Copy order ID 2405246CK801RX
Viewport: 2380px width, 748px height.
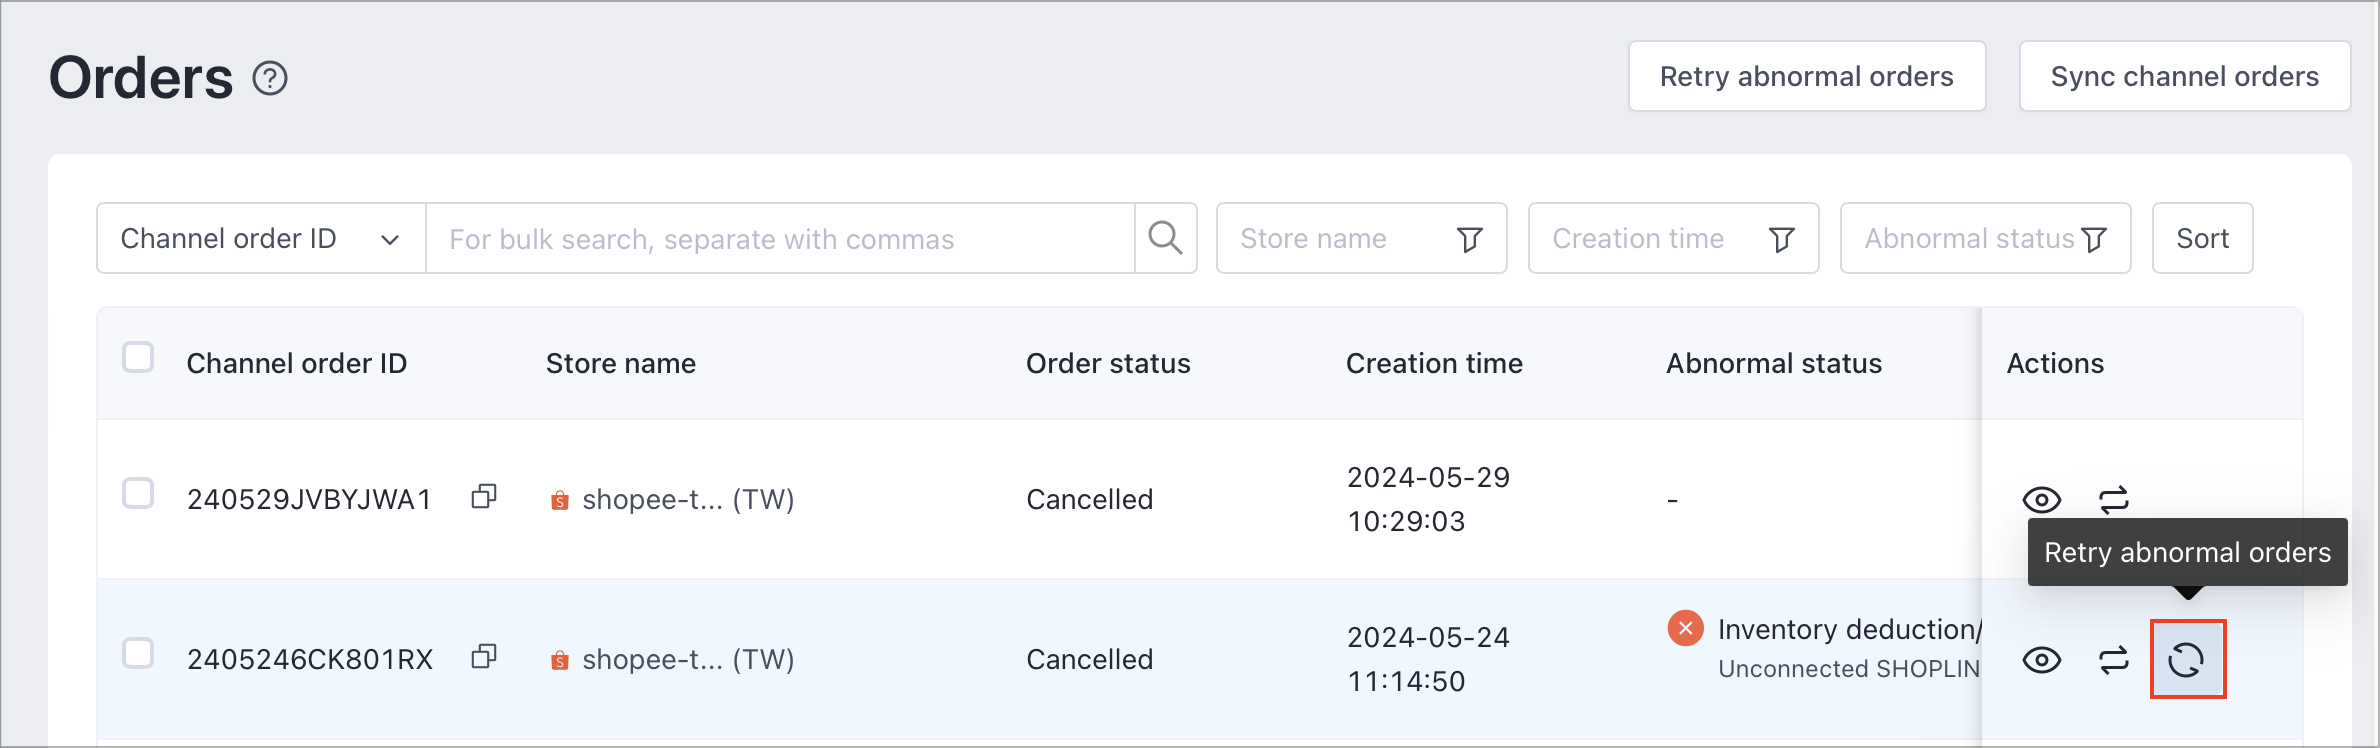(x=484, y=657)
